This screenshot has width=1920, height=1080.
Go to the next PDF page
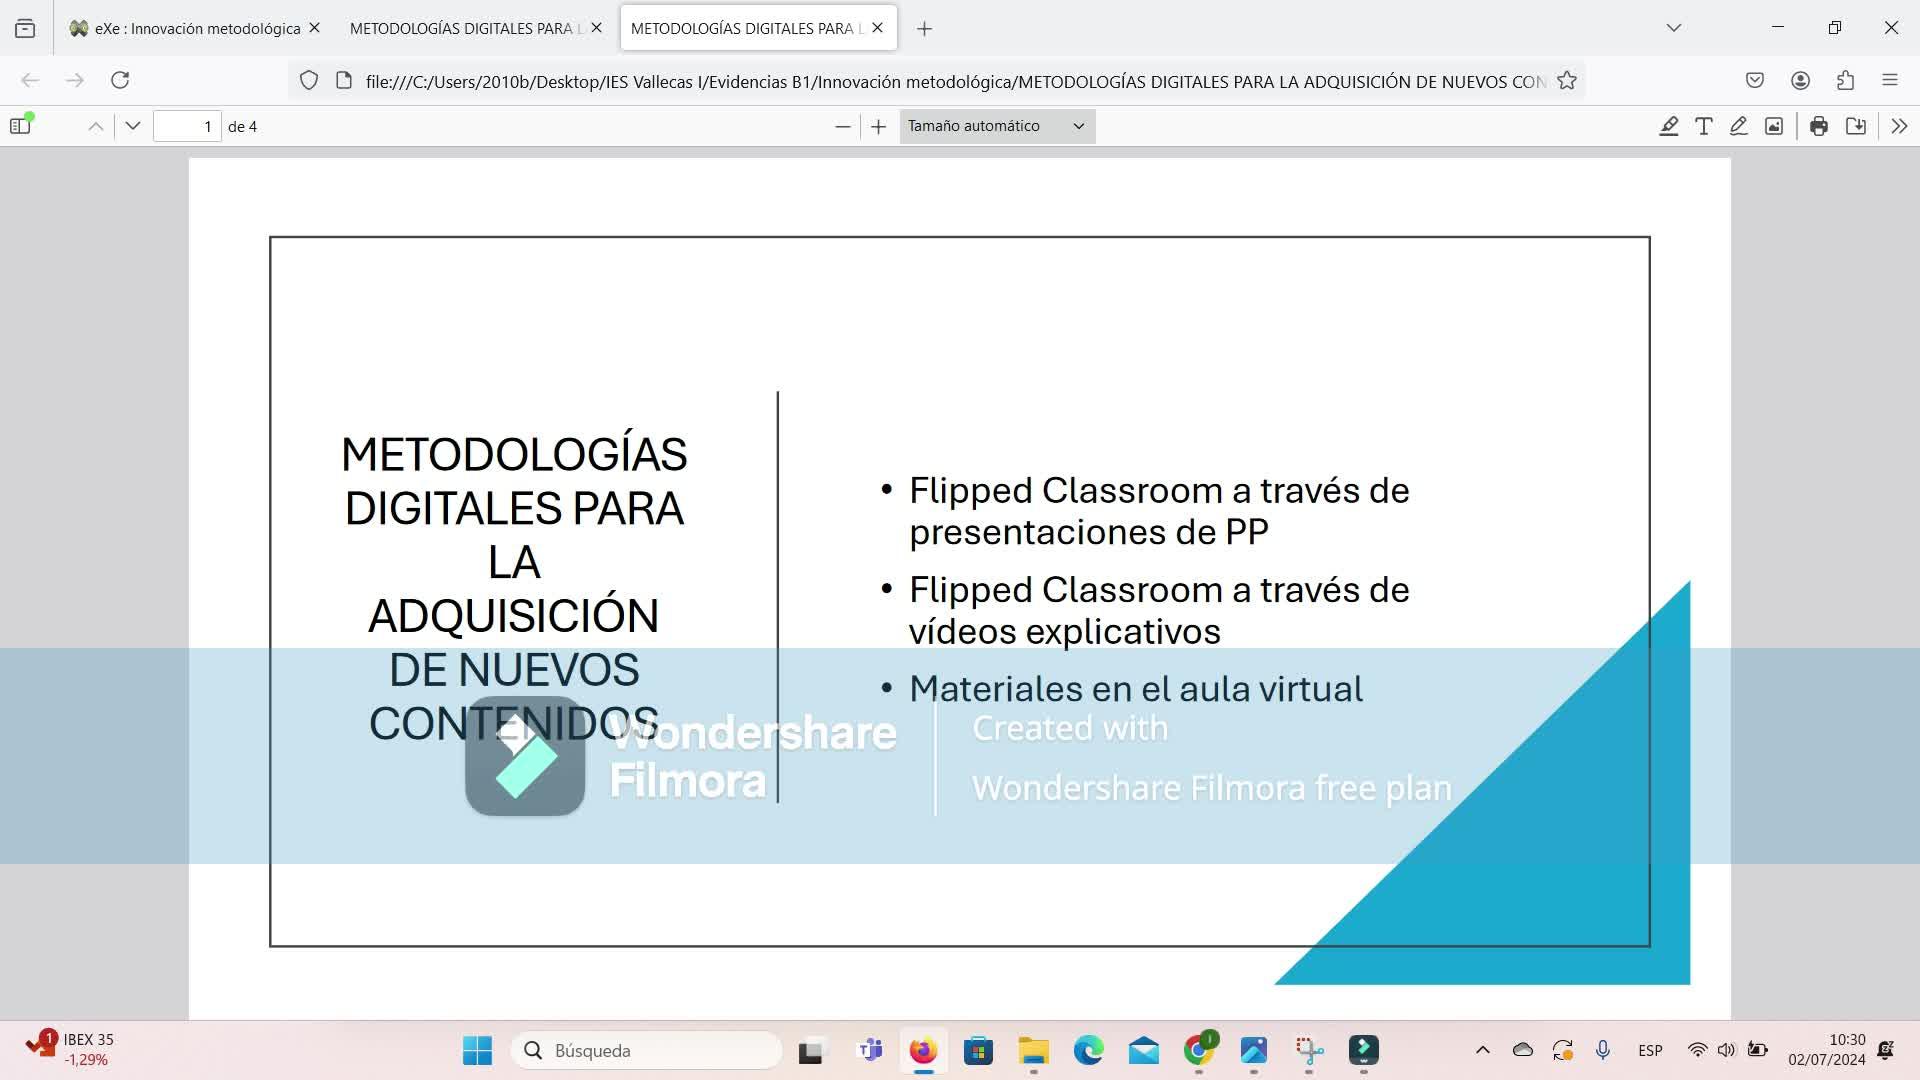pos(132,126)
